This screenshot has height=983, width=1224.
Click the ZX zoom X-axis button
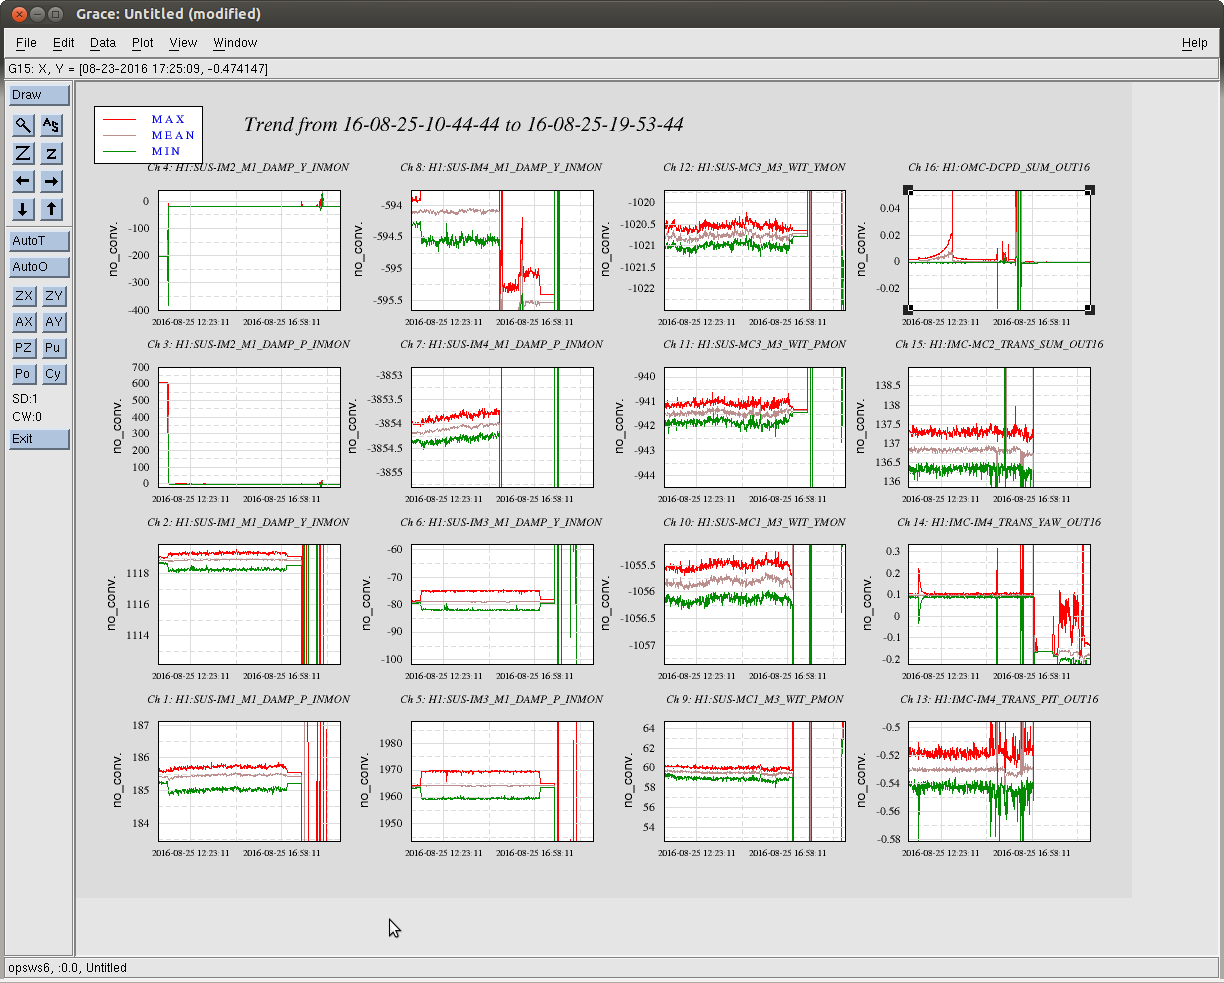coord(23,296)
